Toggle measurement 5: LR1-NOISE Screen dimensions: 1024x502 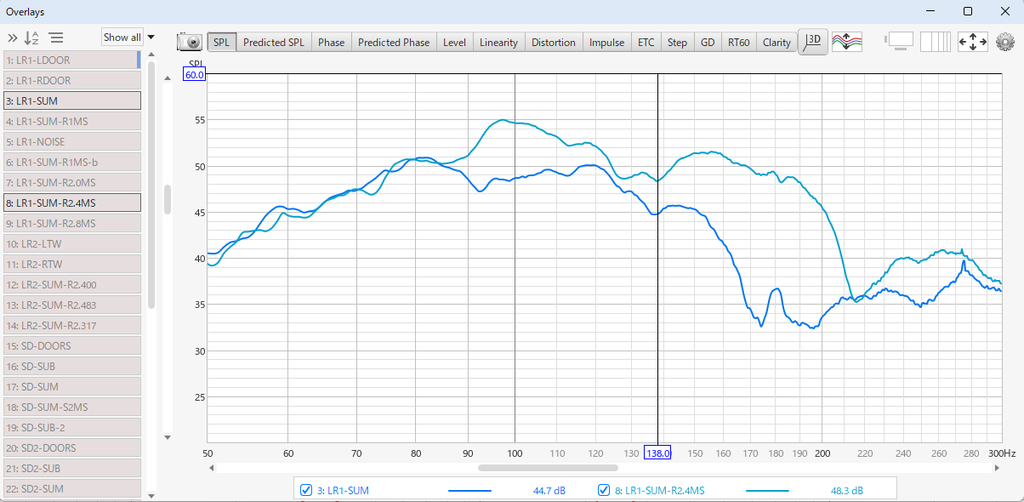[x=72, y=142]
